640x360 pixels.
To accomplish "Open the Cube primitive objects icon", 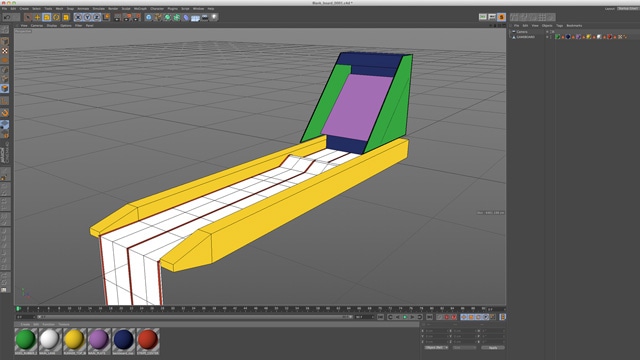I will point(149,17).
